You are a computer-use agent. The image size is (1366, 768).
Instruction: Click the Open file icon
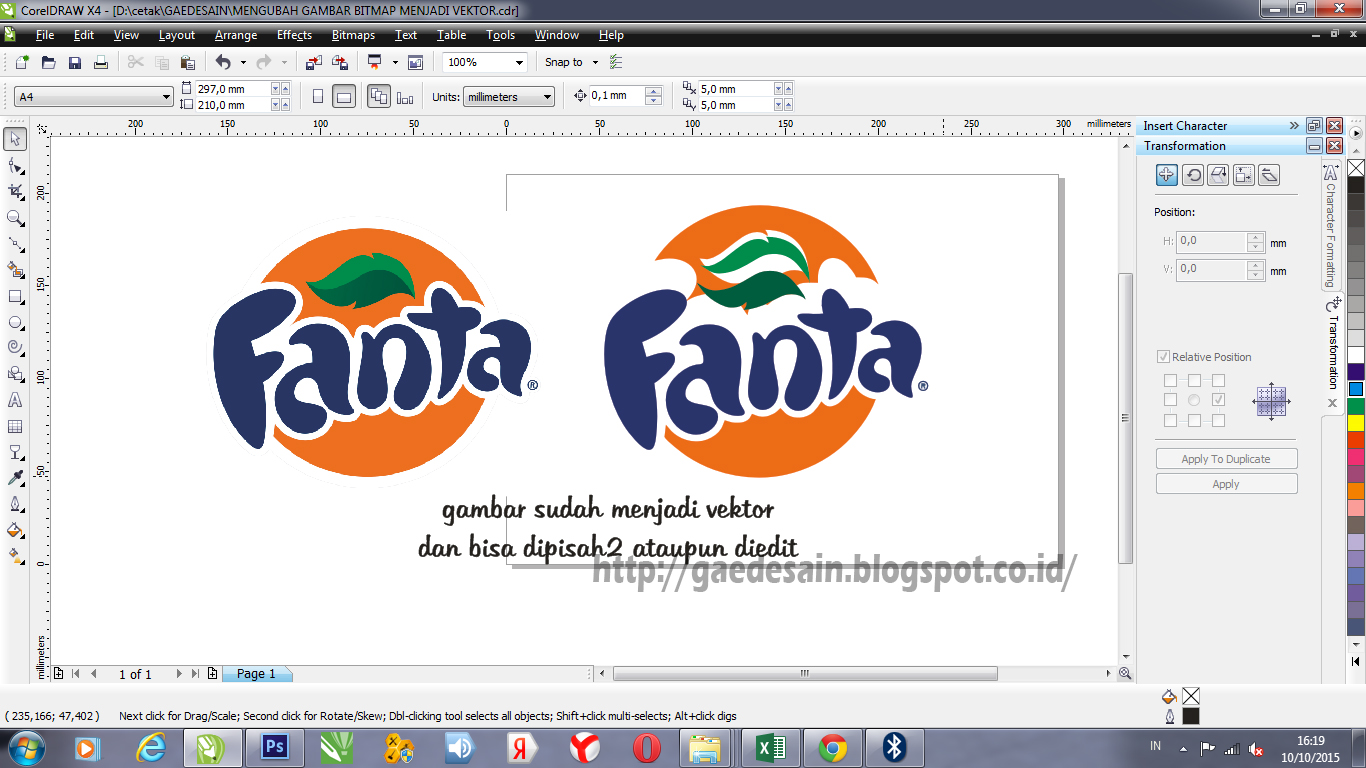48,62
